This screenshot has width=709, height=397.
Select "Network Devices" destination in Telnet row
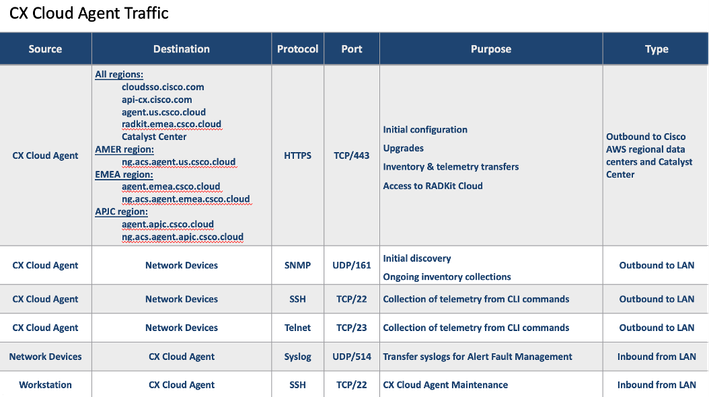coord(181,328)
